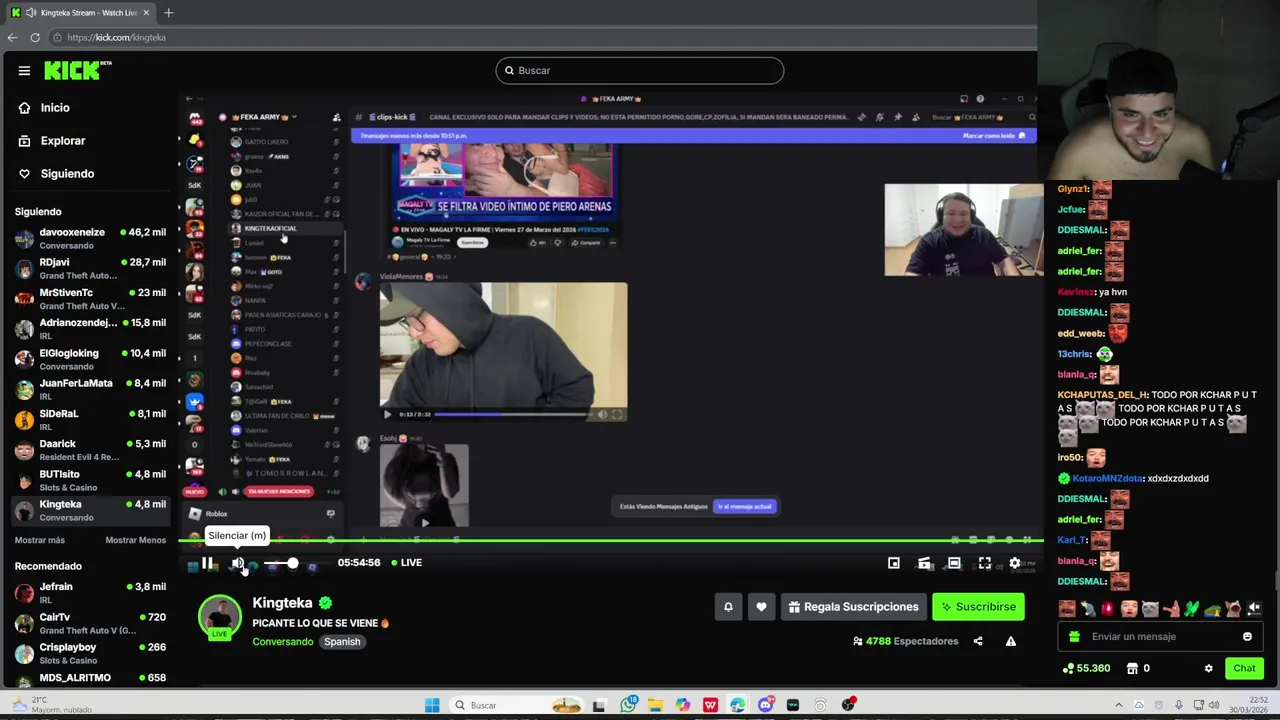Open the Conversando category link

(x=282, y=642)
